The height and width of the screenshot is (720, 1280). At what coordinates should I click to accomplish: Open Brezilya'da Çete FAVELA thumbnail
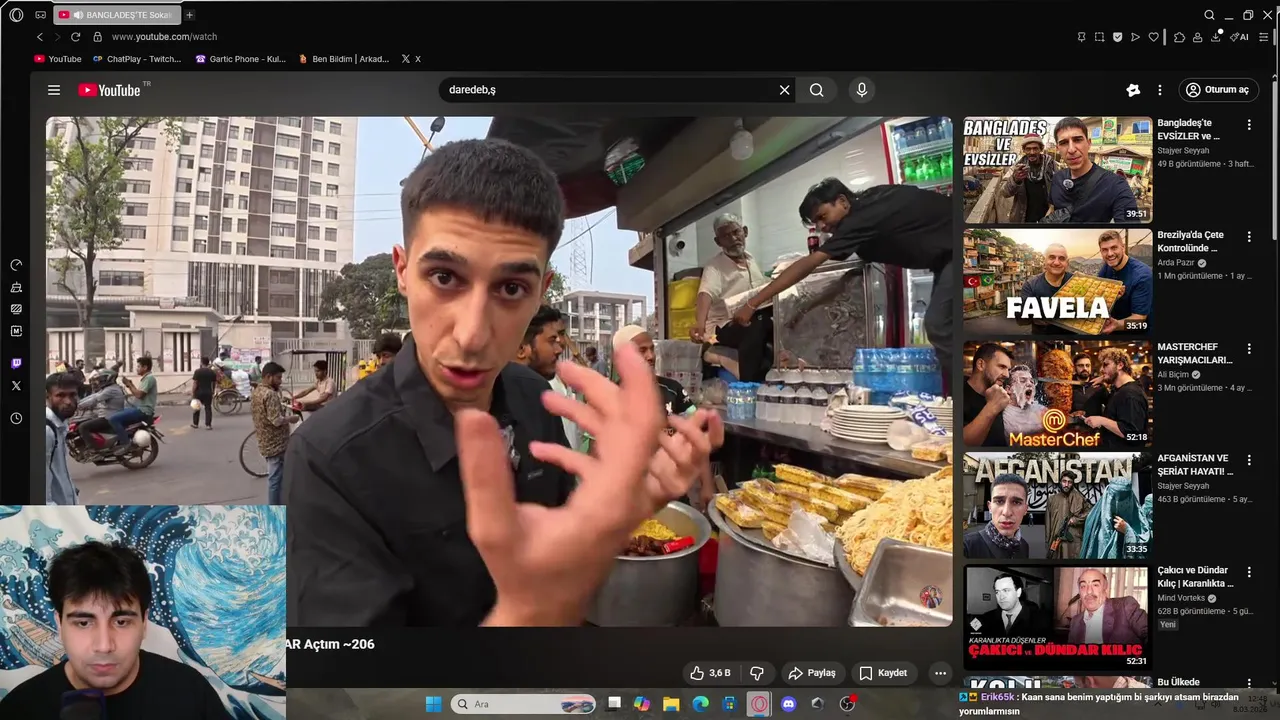[1057, 282]
